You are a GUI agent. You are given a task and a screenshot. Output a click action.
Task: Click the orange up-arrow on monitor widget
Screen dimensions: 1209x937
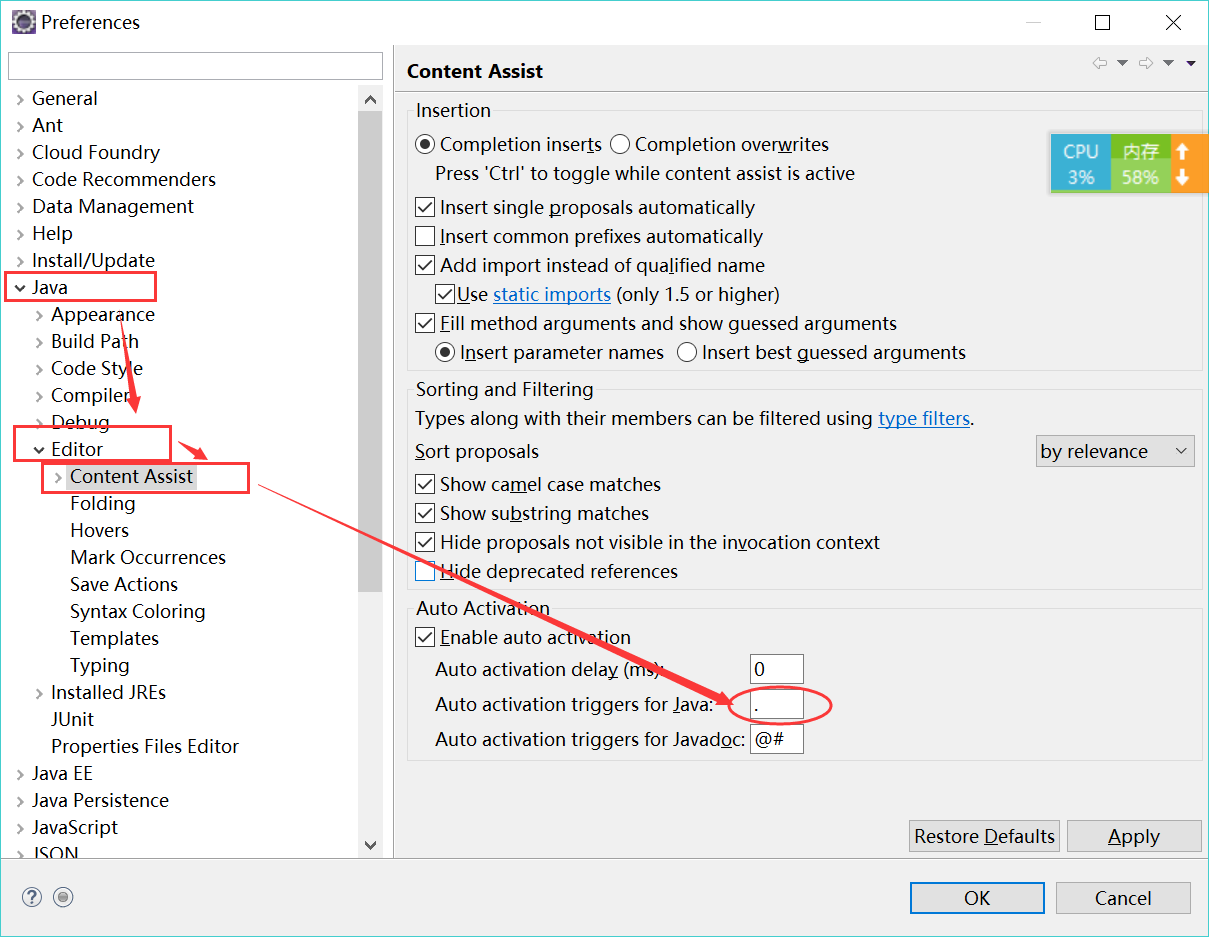1182,151
